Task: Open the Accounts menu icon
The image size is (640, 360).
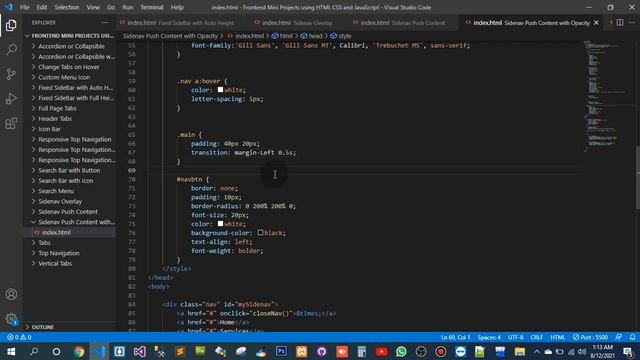Action: pyautogui.click(x=11, y=294)
